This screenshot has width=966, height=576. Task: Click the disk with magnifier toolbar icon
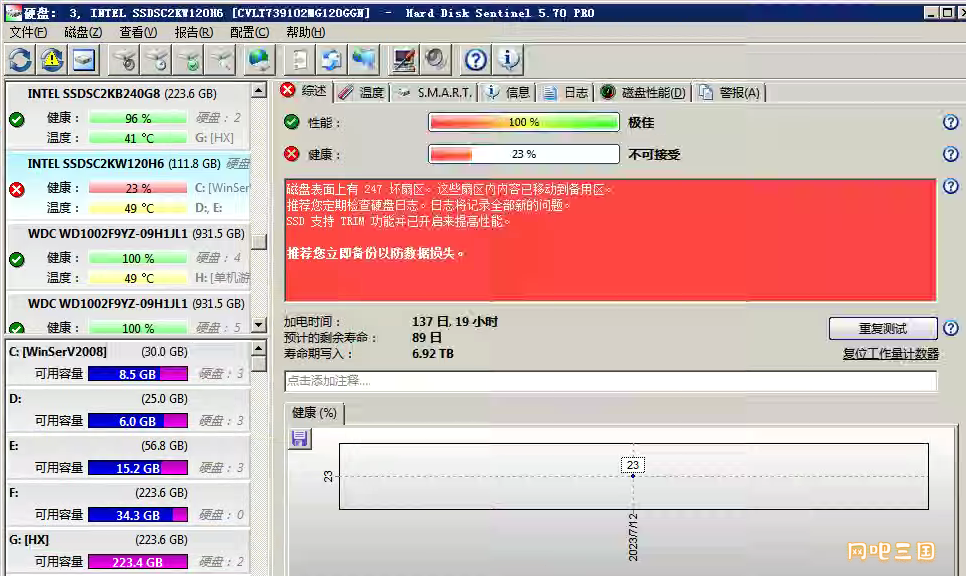[x=221, y=60]
